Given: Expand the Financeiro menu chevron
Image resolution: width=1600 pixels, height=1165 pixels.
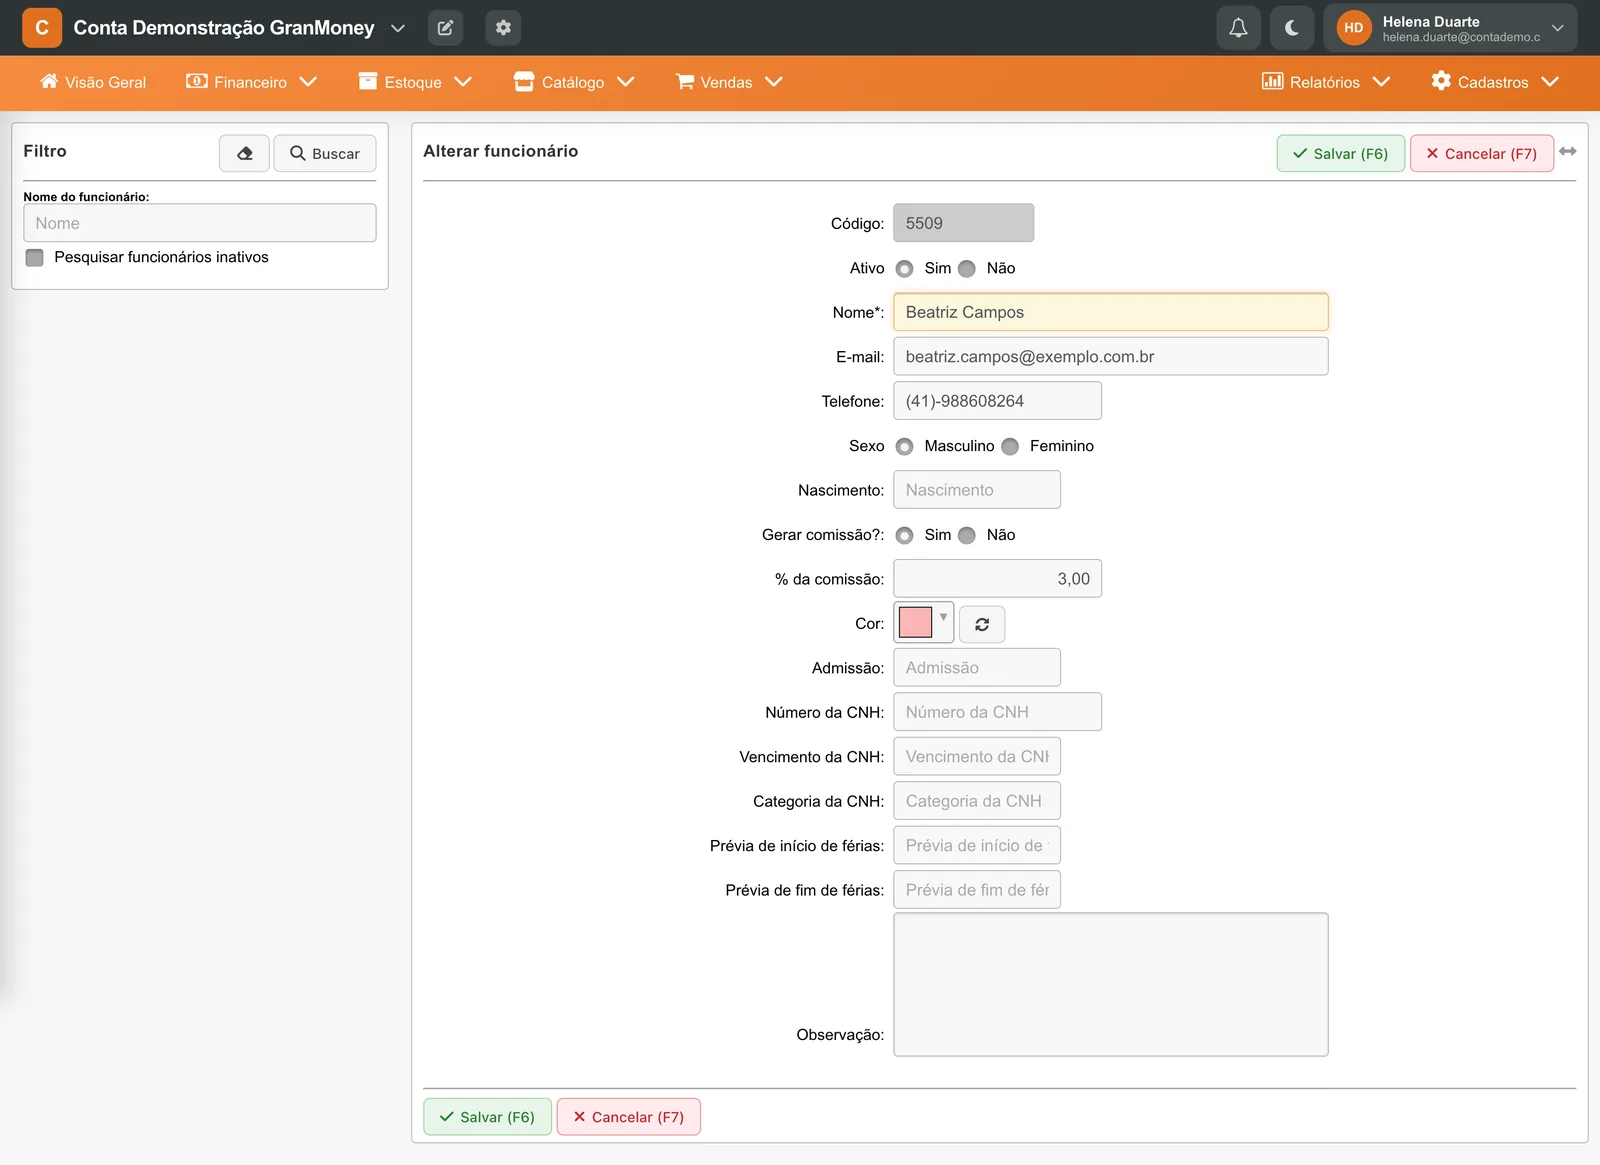Looking at the screenshot, I should 308,82.
